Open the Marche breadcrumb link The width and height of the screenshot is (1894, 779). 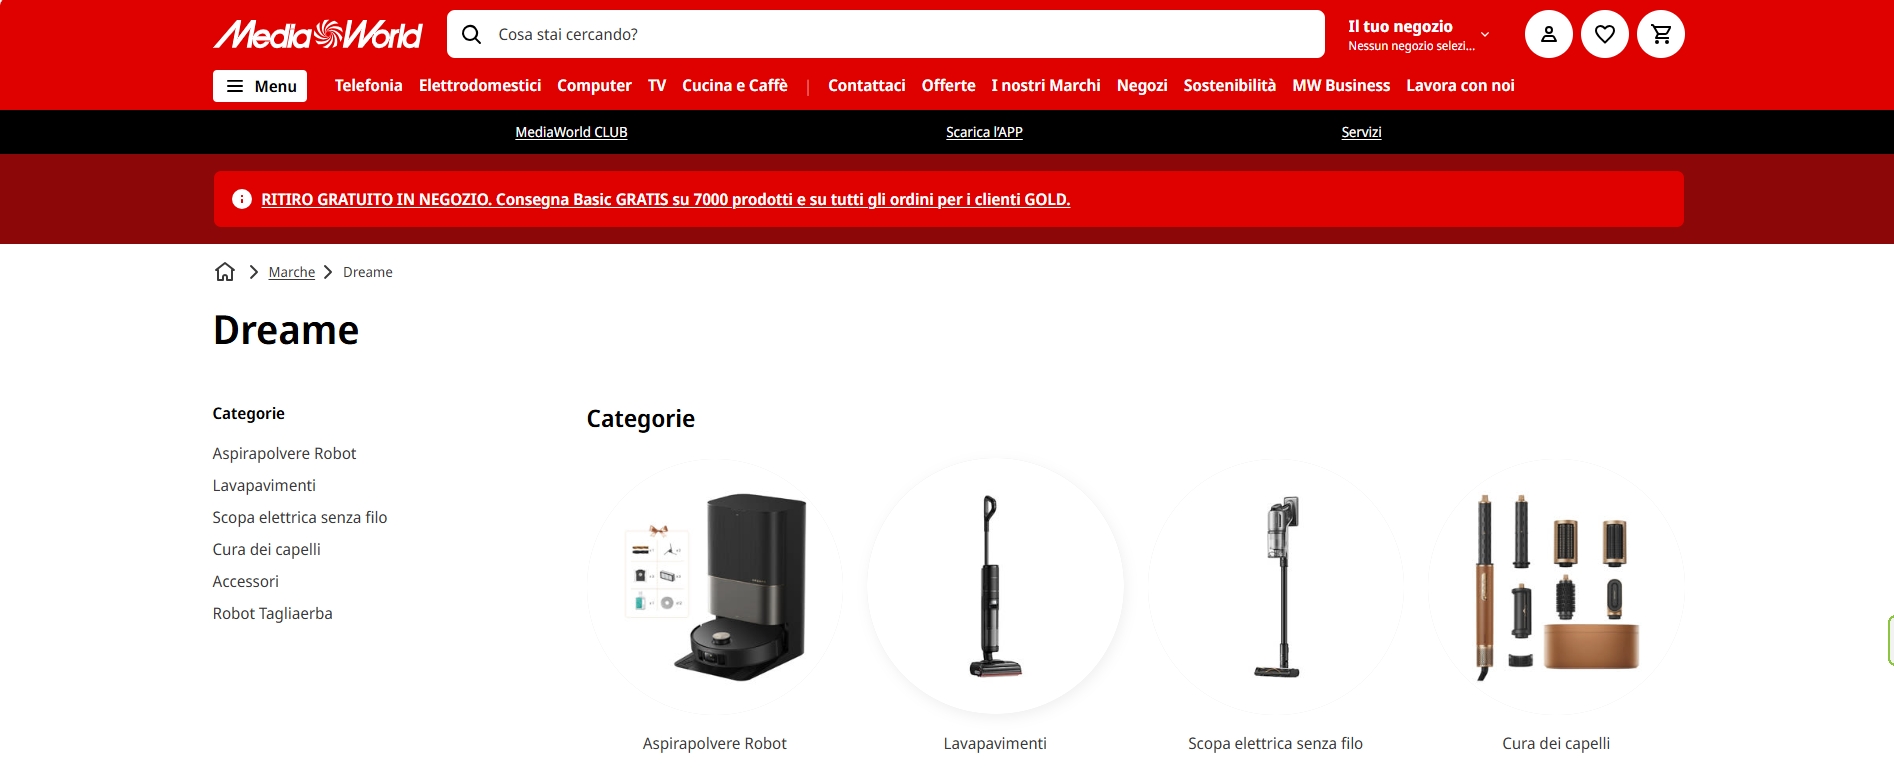click(291, 272)
